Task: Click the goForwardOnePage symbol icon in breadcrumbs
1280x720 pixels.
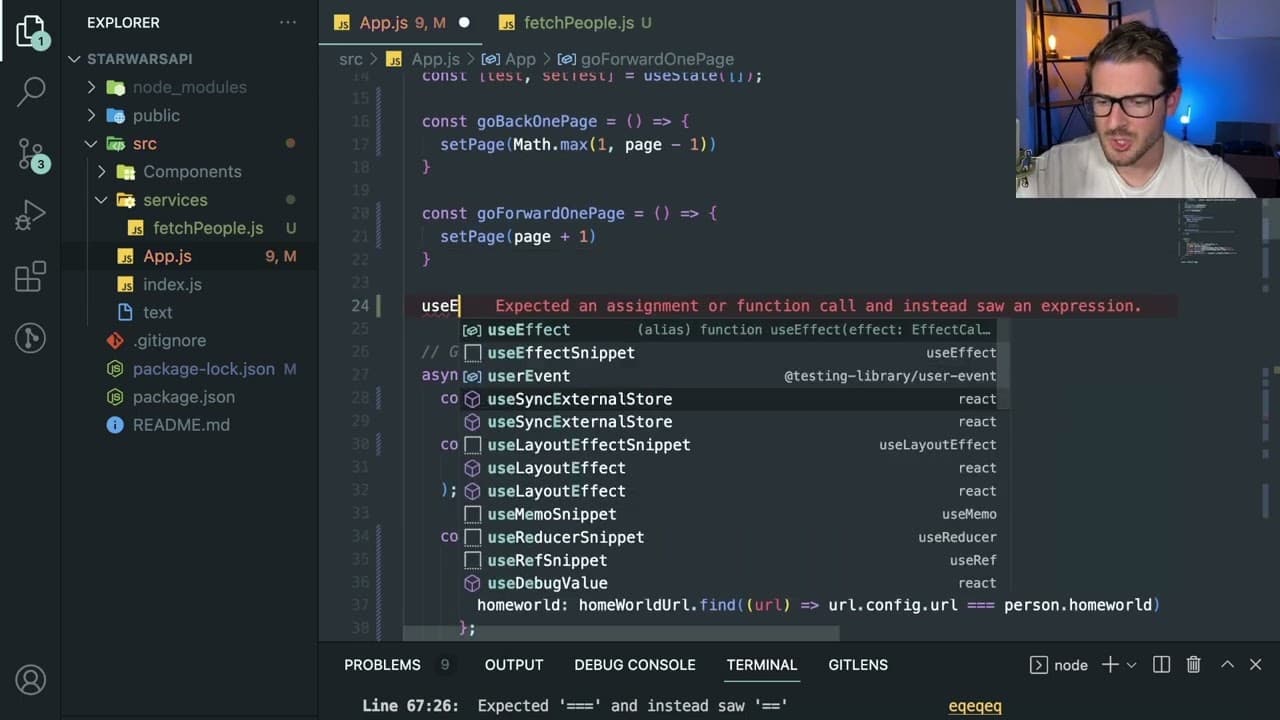Action: coord(566,59)
